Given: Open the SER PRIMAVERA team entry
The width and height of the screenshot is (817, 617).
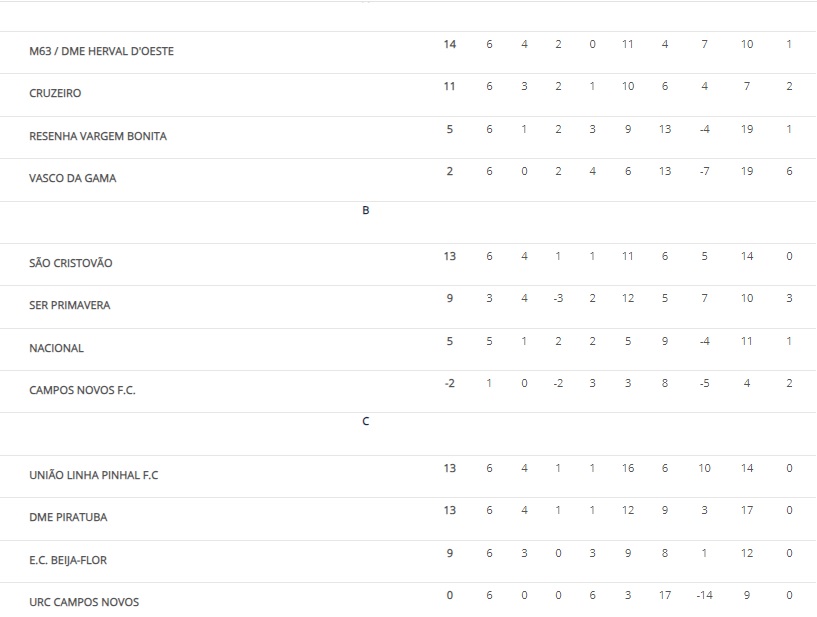Looking at the screenshot, I should [69, 305].
